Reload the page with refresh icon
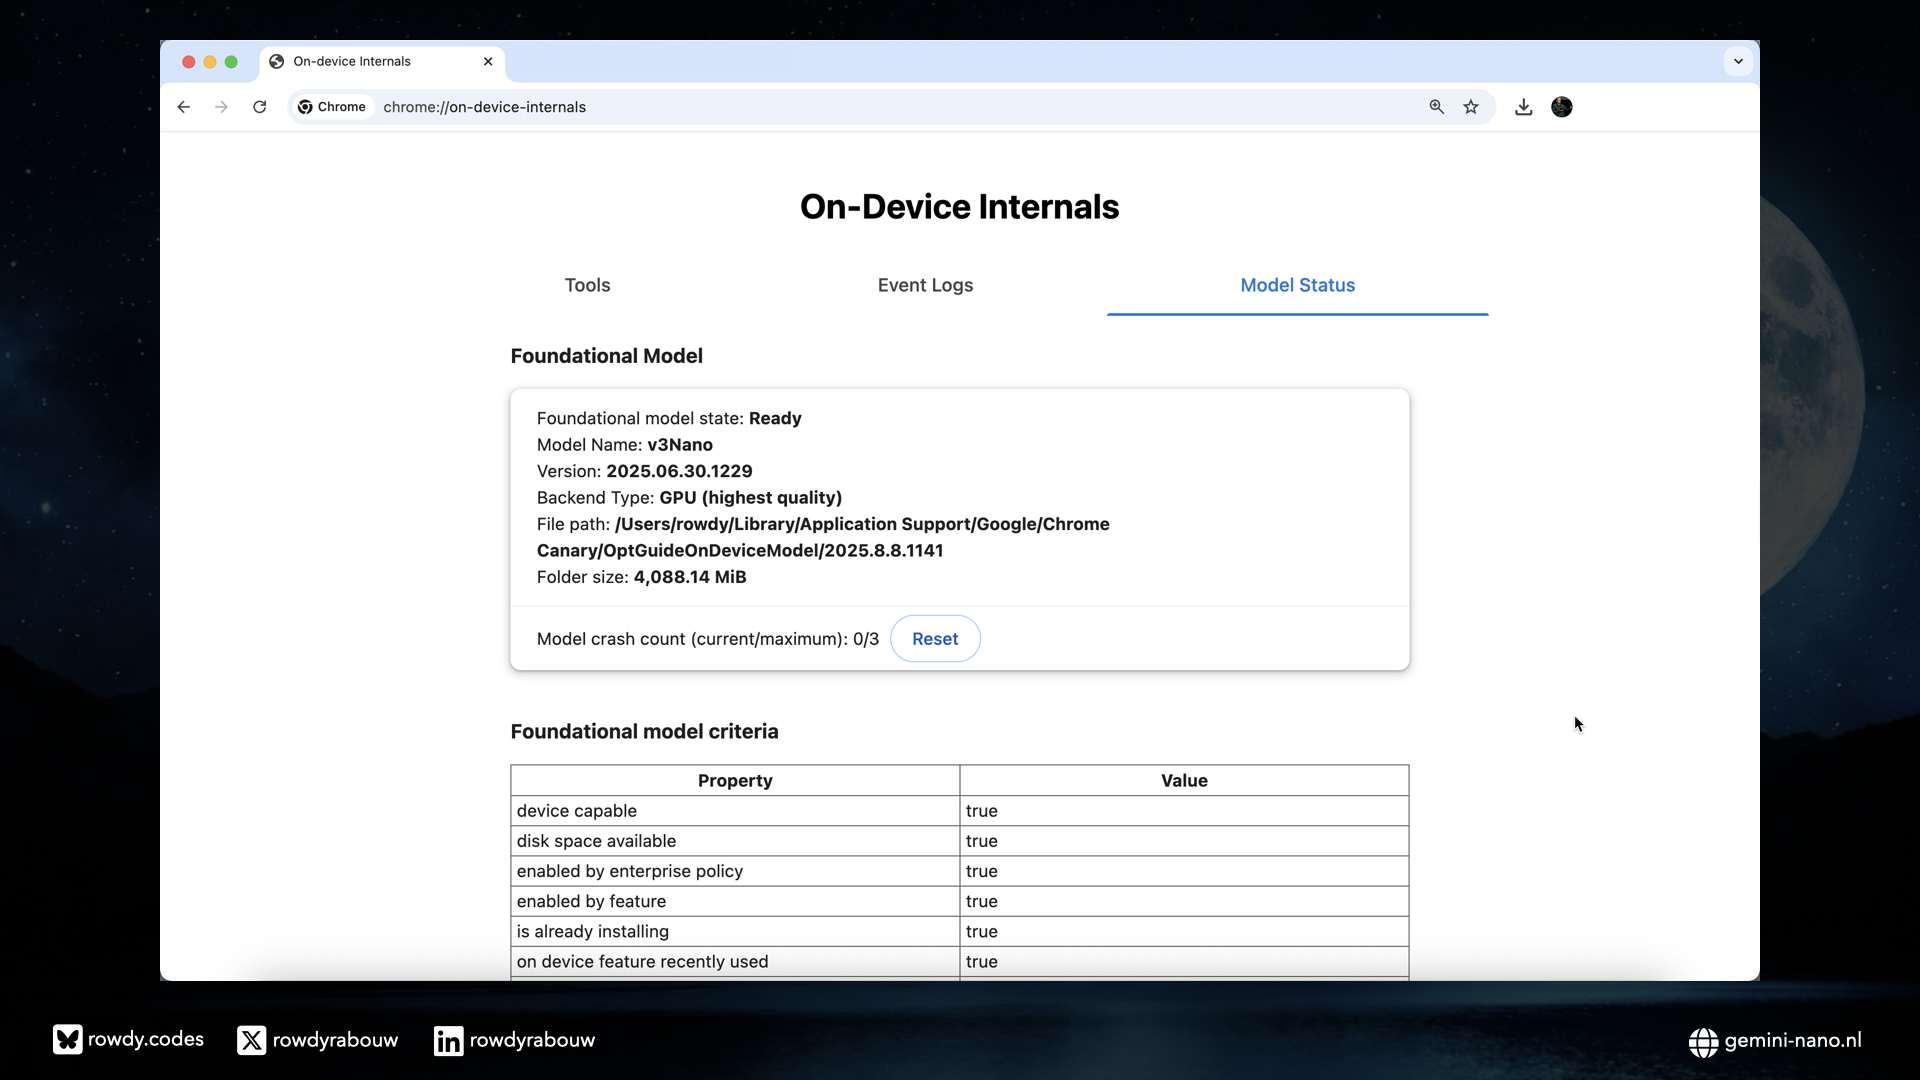The width and height of the screenshot is (1920, 1080). (260, 107)
